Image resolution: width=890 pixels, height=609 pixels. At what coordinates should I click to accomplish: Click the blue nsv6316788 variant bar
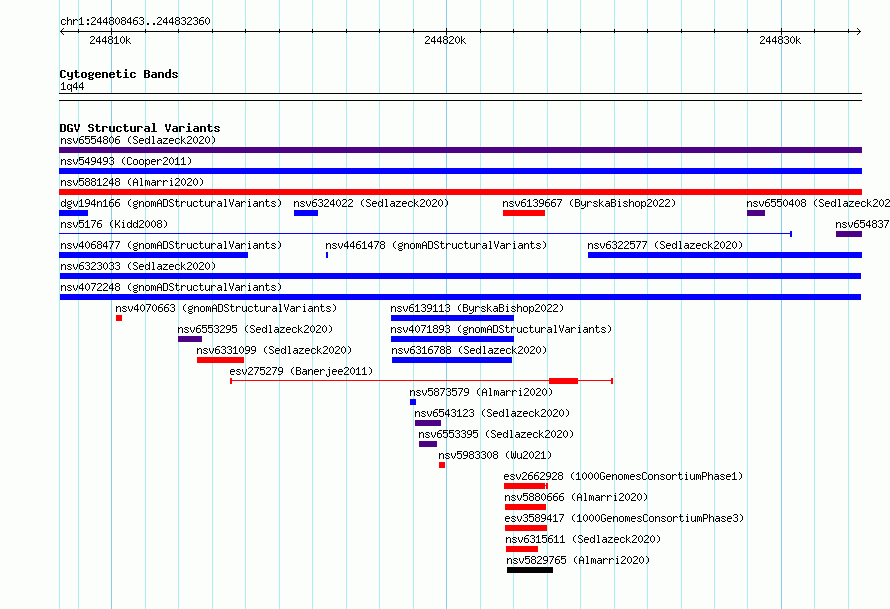click(452, 360)
